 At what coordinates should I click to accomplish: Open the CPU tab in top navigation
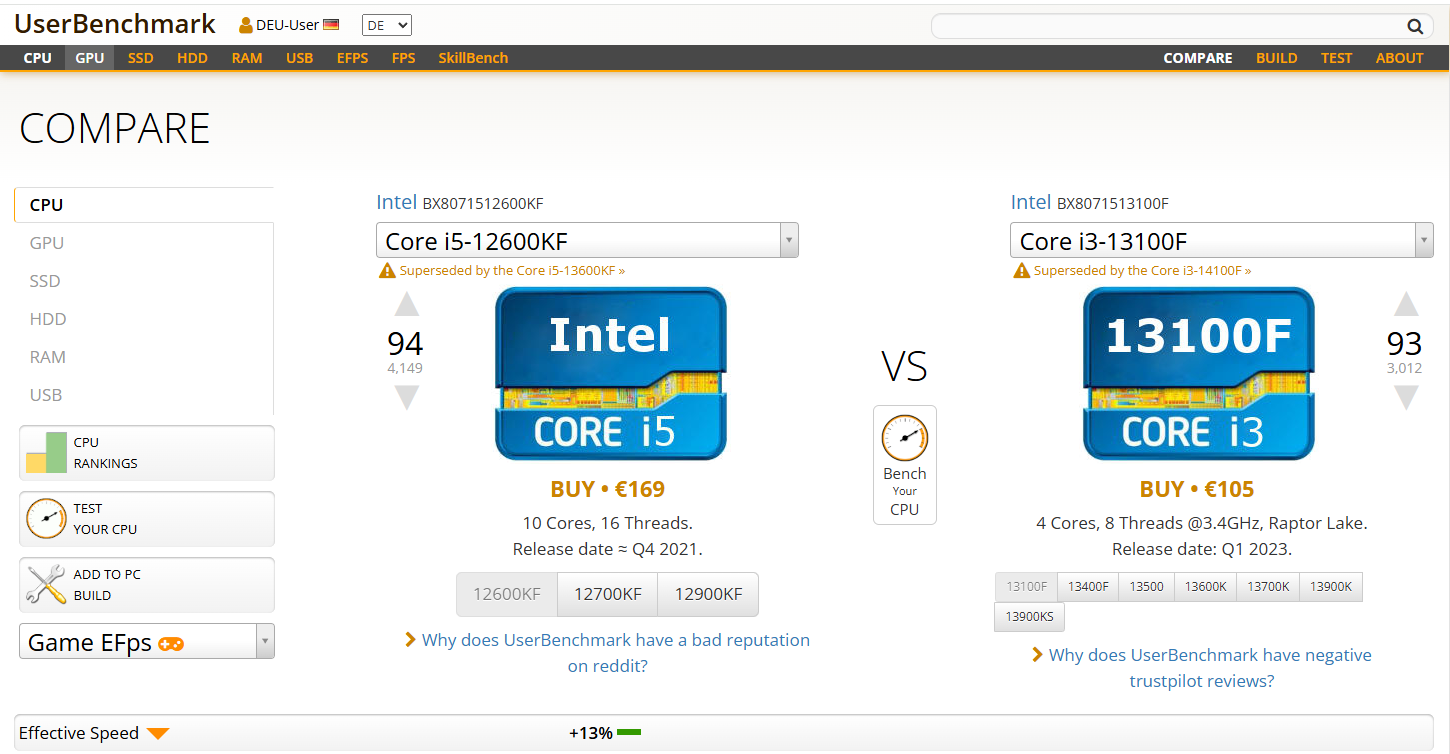pyautogui.click(x=38, y=58)
